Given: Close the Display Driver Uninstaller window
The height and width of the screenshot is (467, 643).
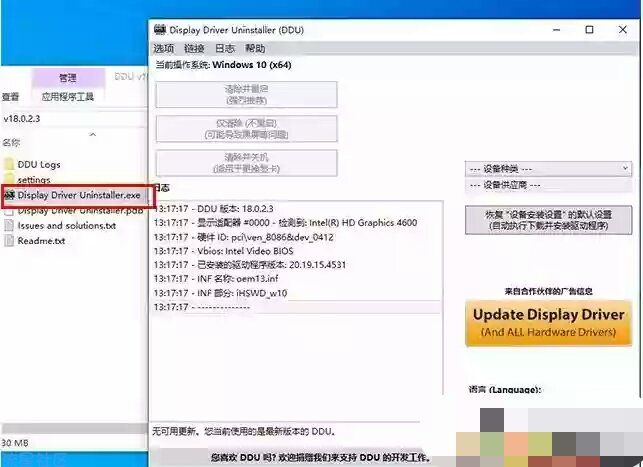Looking at the screenshot, I should [x=622, y=30].
